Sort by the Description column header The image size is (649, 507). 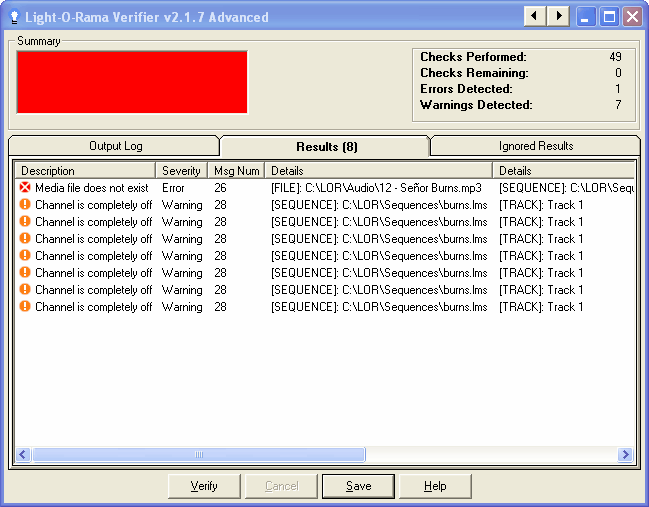tap(85, 171)
